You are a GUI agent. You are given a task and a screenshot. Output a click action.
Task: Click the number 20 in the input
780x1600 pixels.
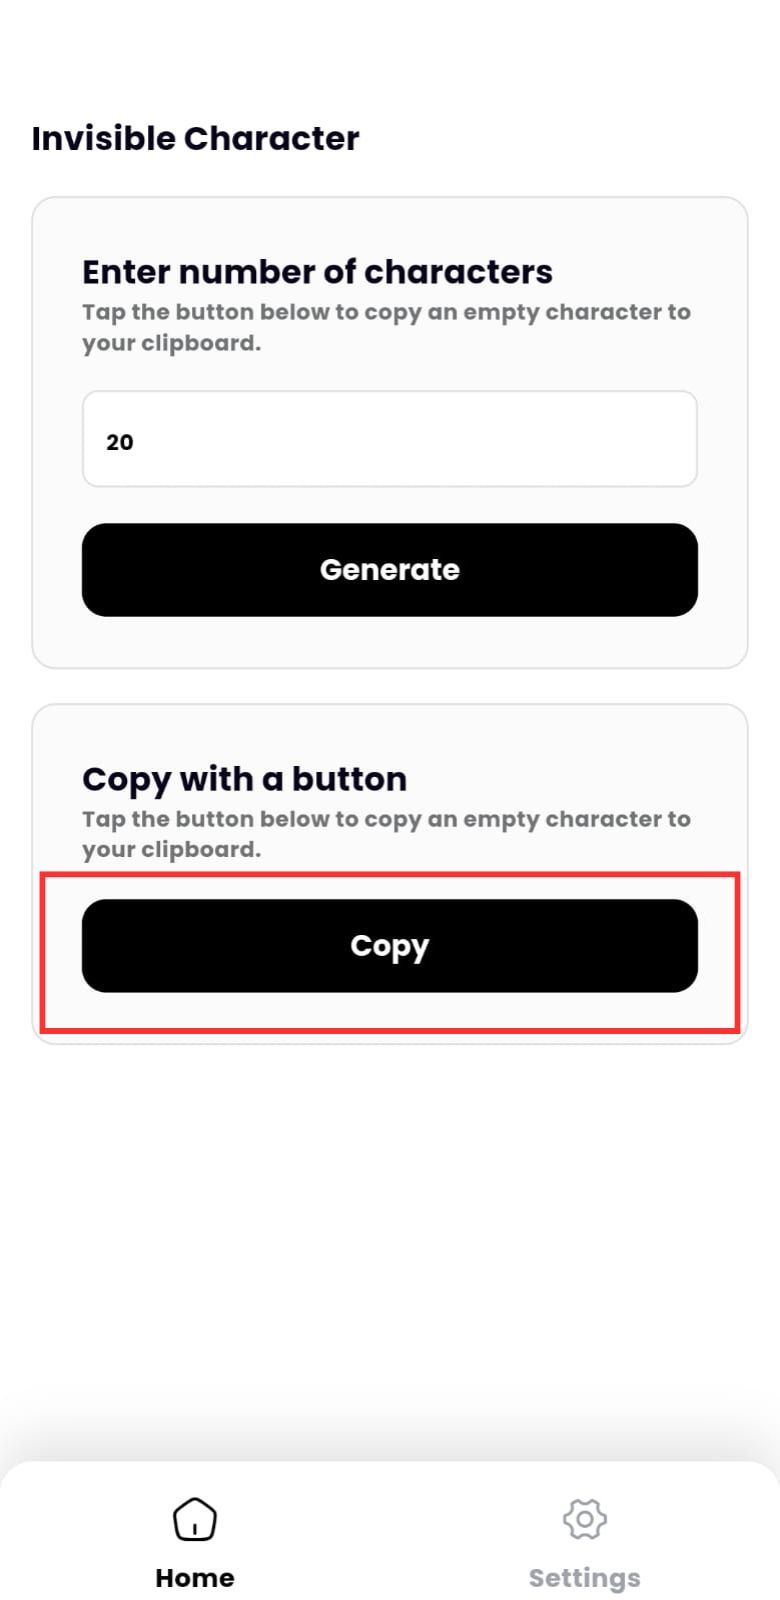pos(120,442)
